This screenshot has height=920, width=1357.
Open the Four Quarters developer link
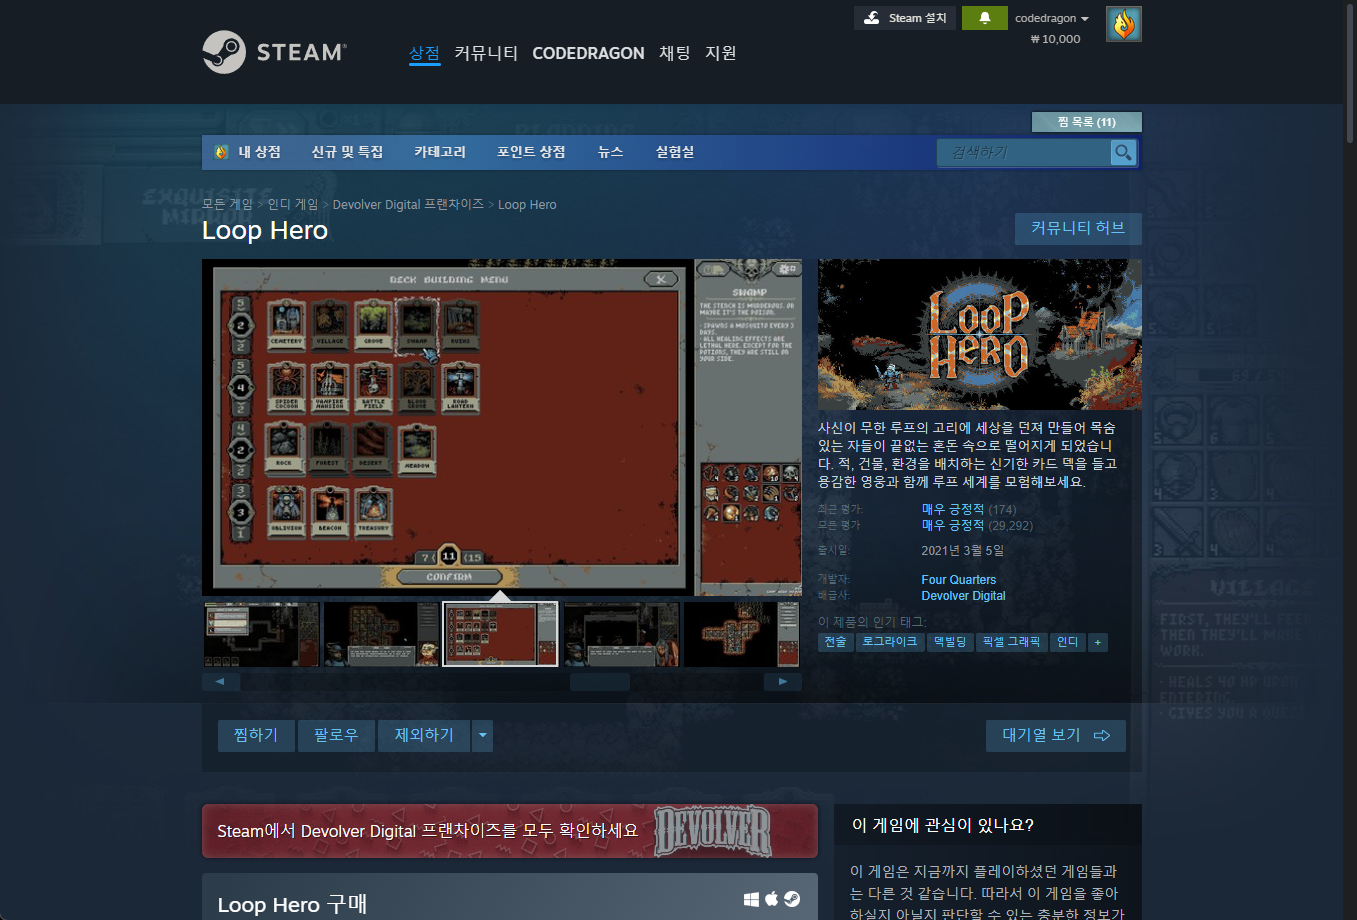pyautogui.click(x=958, y=580)
